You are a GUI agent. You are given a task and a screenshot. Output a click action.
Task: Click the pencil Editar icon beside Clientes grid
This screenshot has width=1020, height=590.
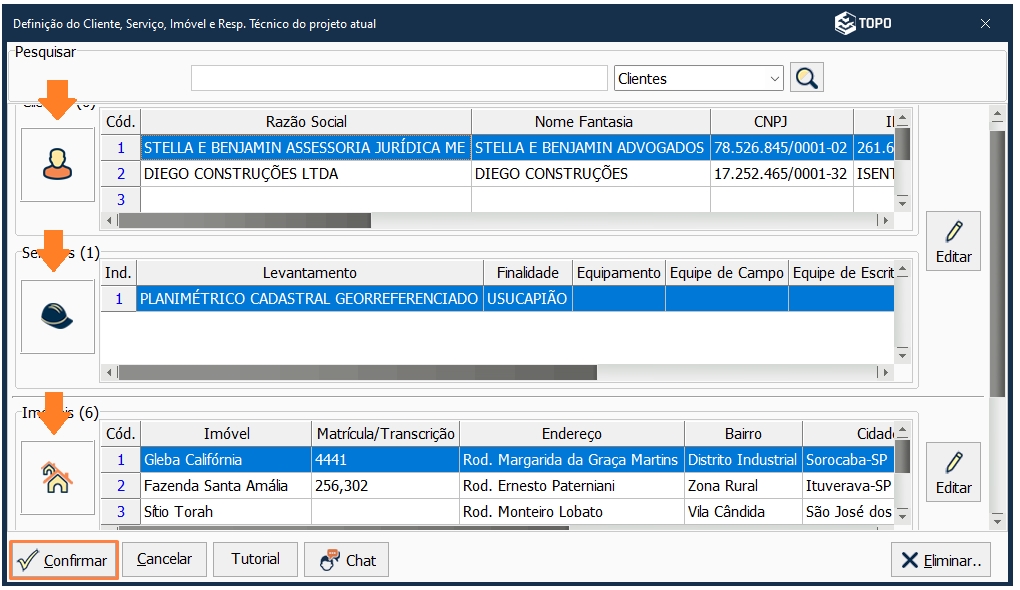953,240
